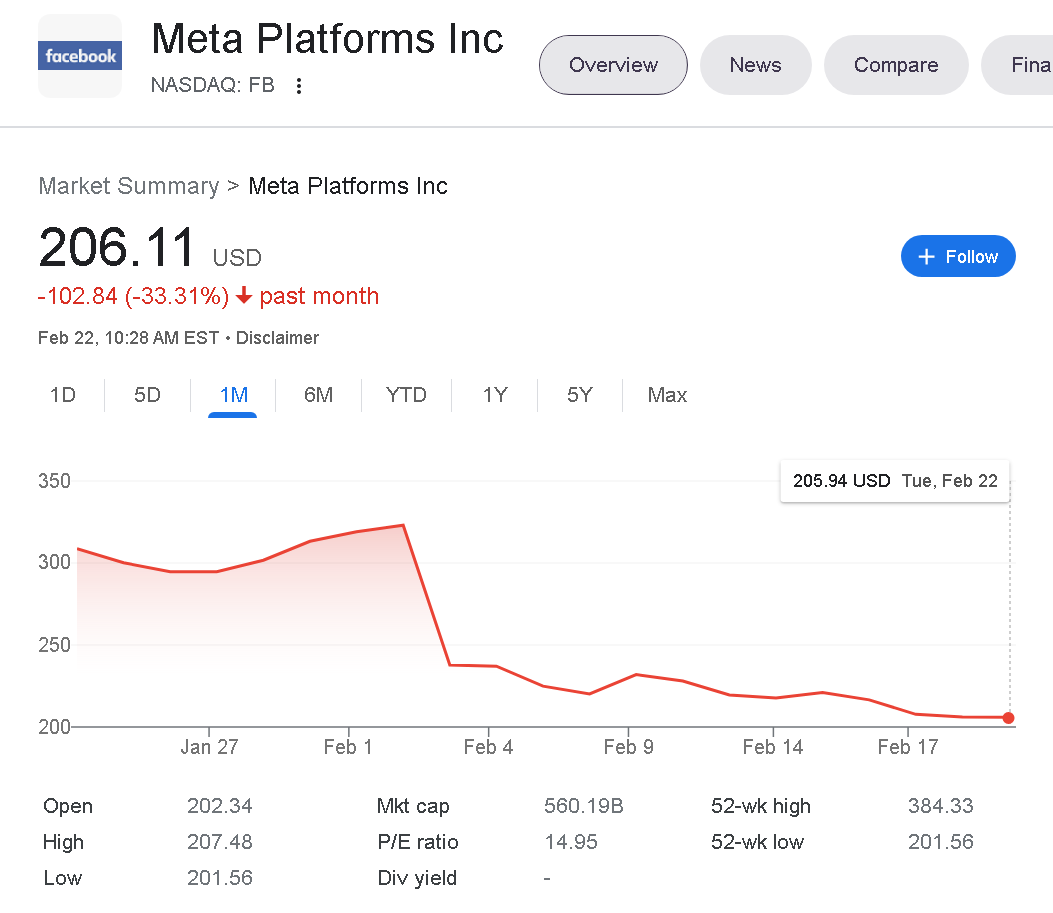Image resolution: width=1053 pixels, height=913 pixels.
Task: Click the 205.94 USD chart tooltip
Action: [895, 481]
